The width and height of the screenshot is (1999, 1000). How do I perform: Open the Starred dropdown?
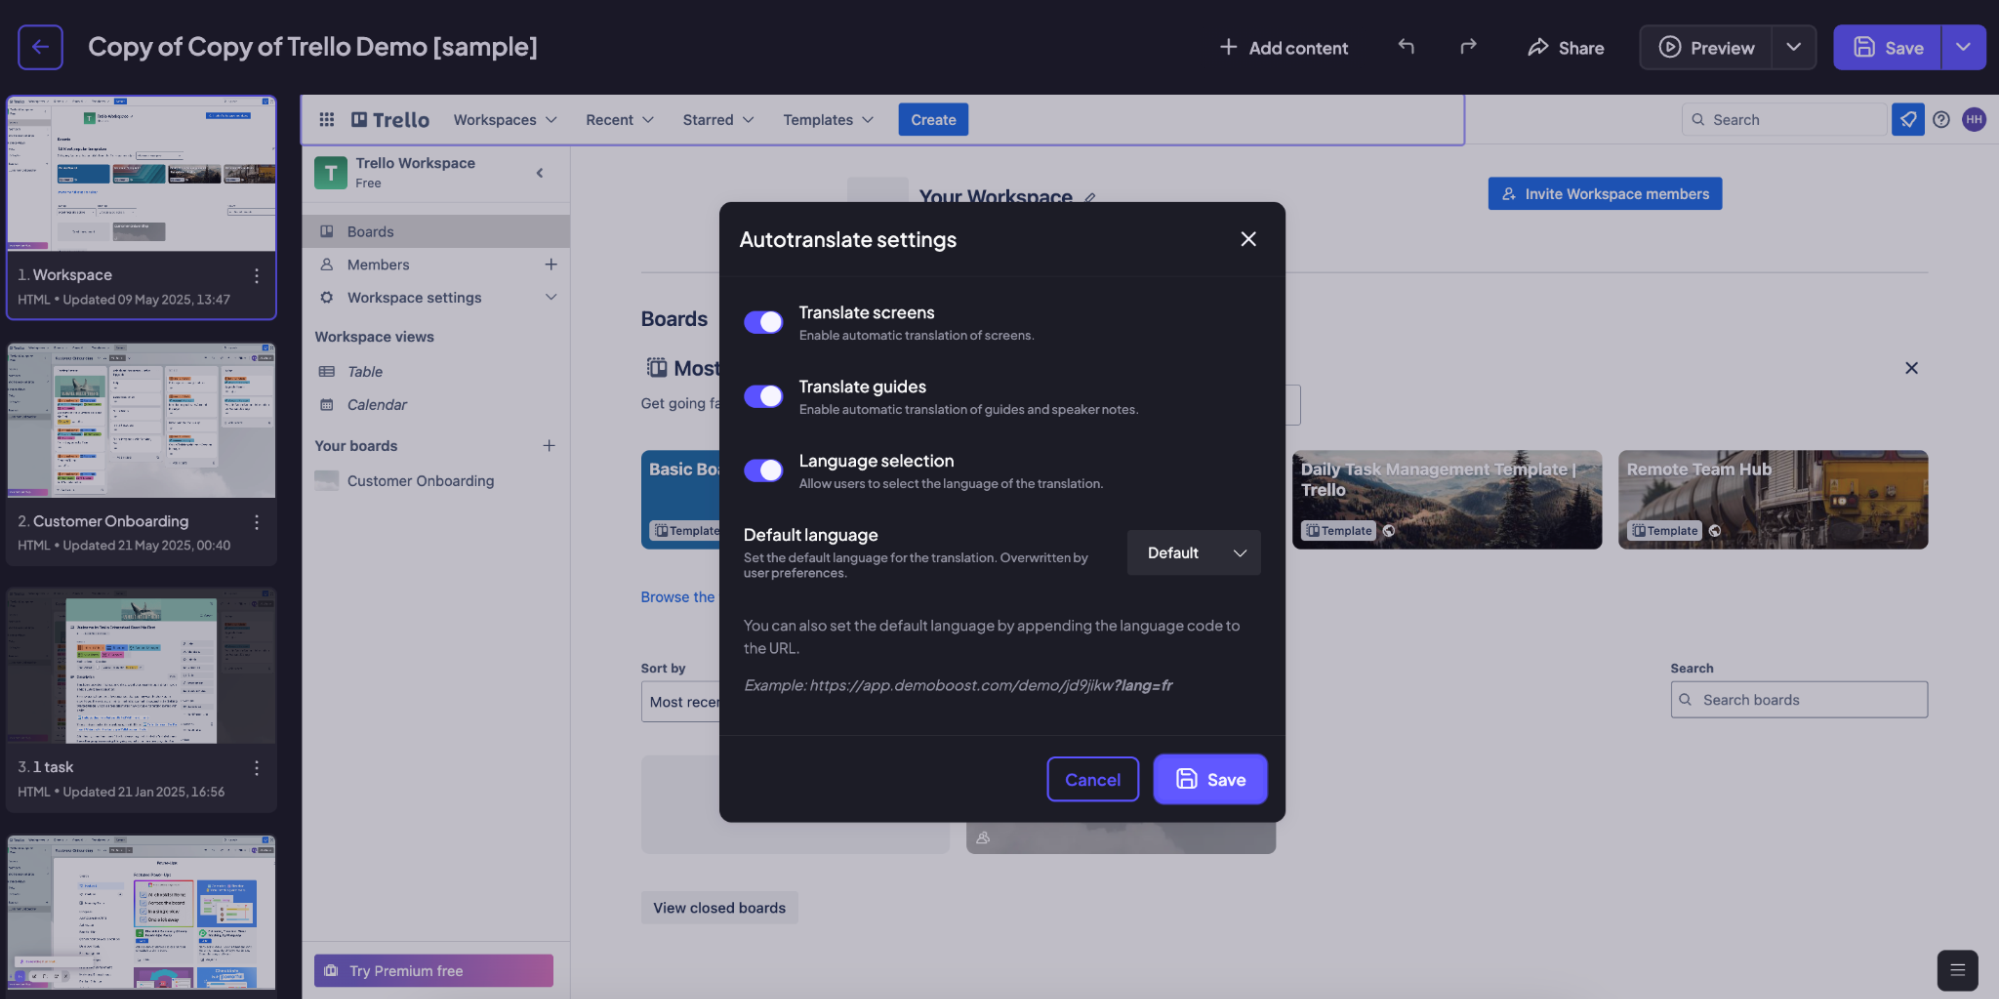tap(718, 120)
